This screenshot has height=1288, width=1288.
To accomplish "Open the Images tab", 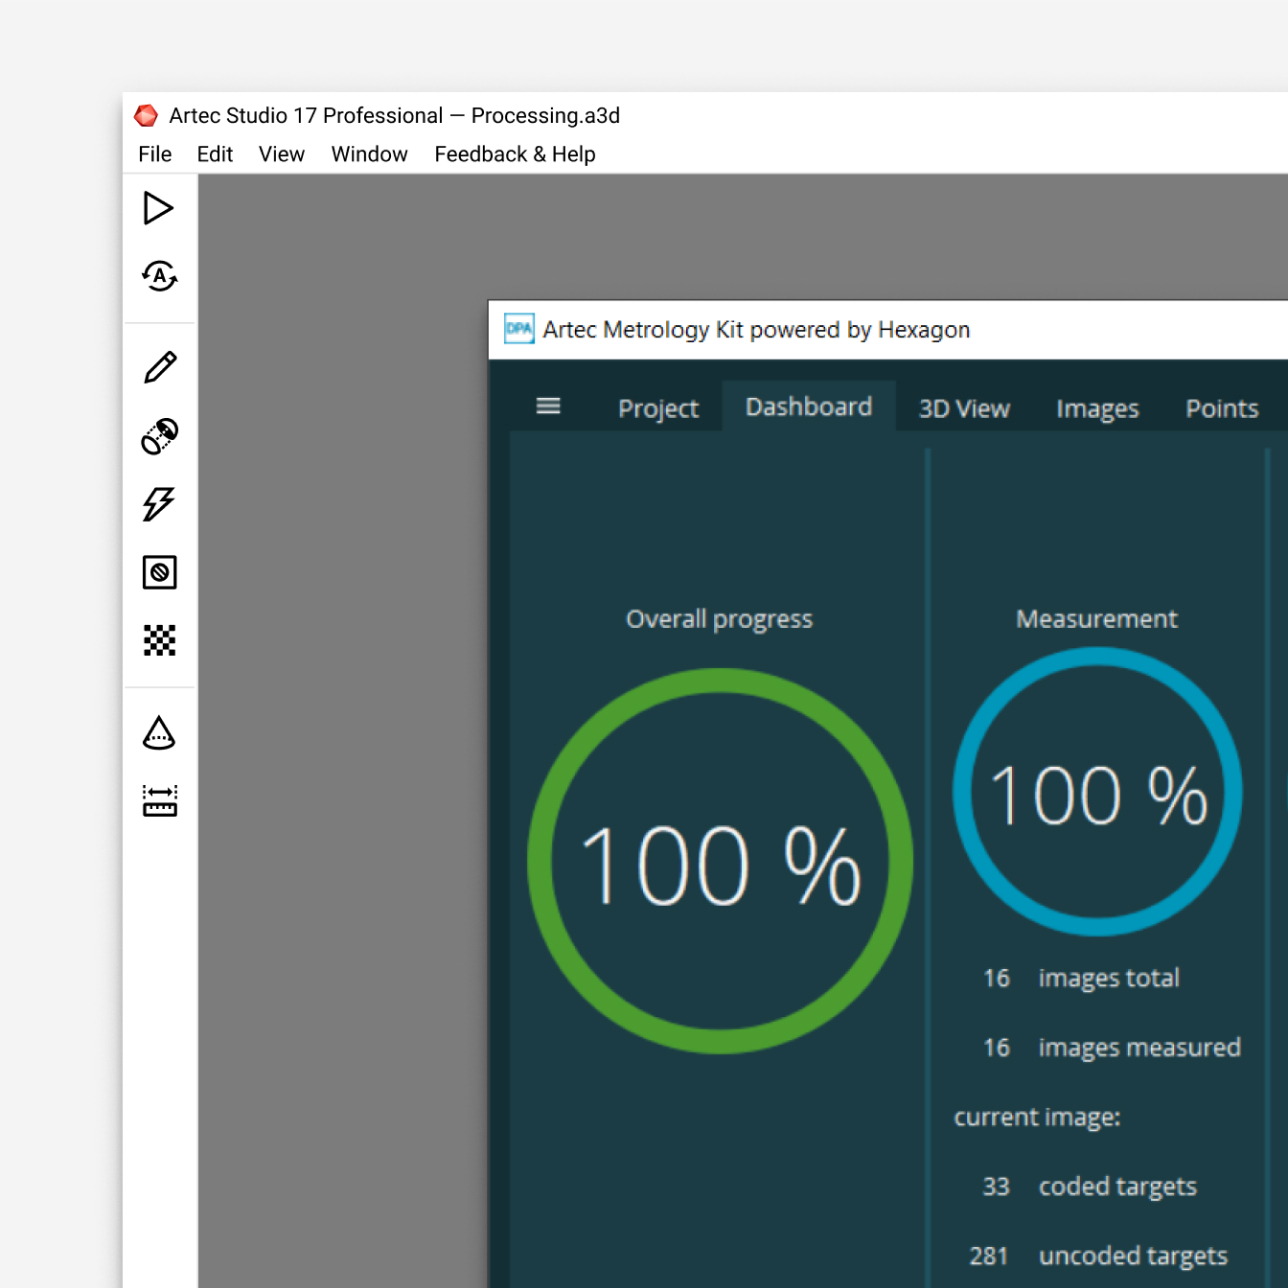I will (x=1097, y=408).
